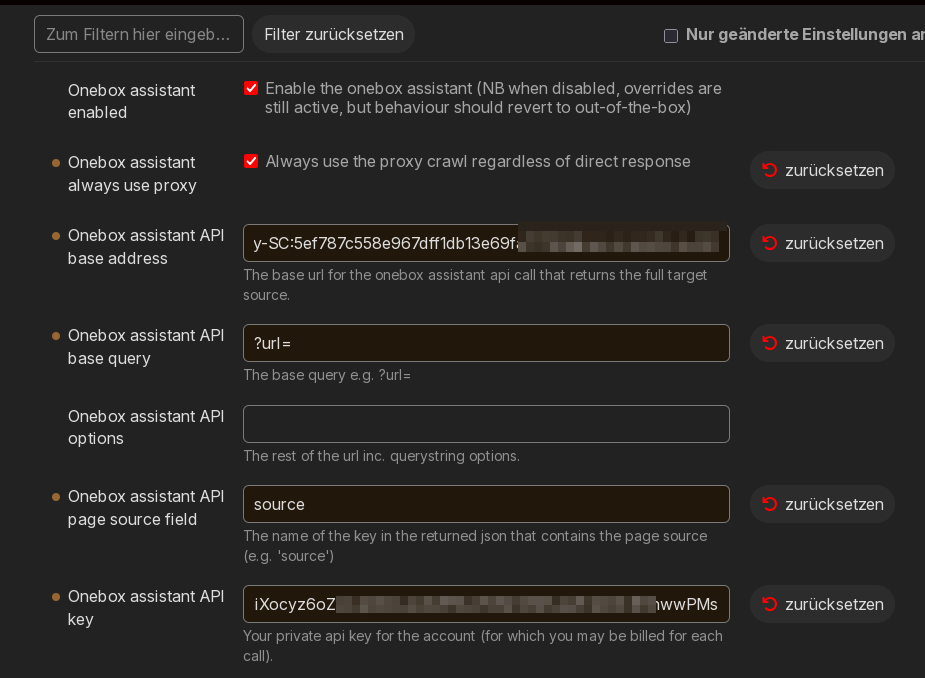The image size is (925, 678).
Task: Click 'The name of the key in the returned json' text
Action: [475, 546]
